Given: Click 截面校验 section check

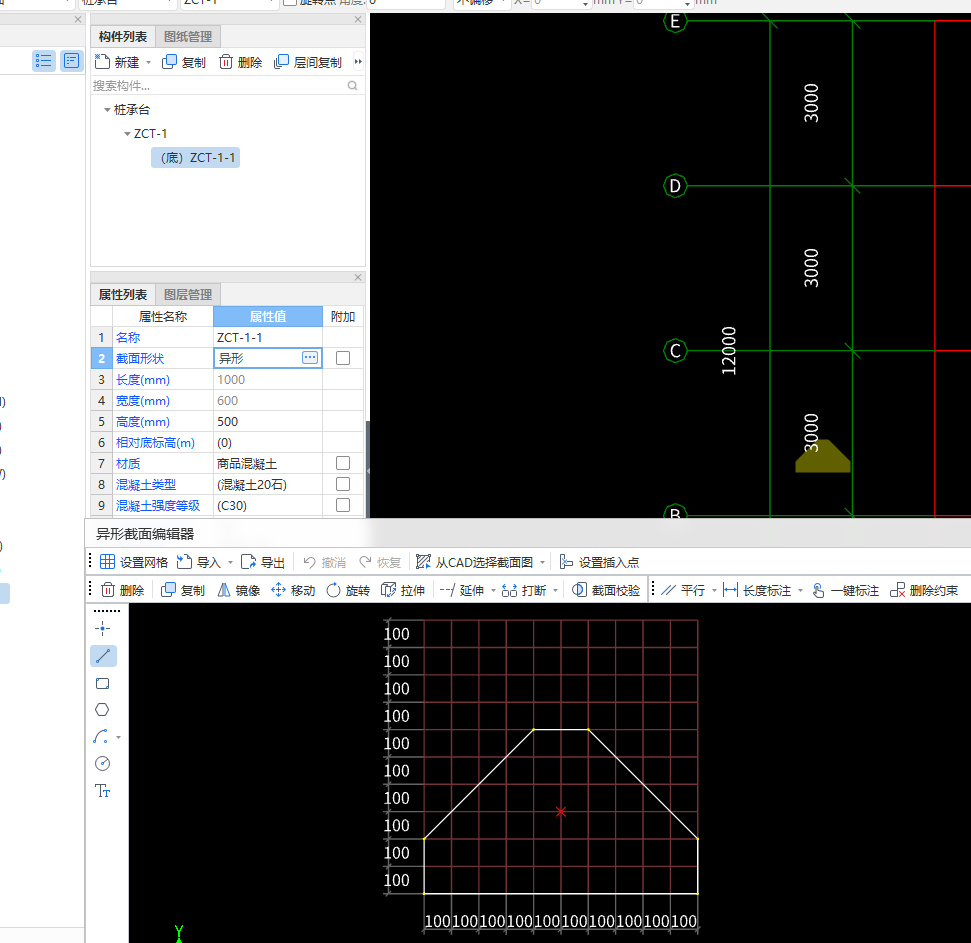Looking at the screenshot, I should coord(606,591).
